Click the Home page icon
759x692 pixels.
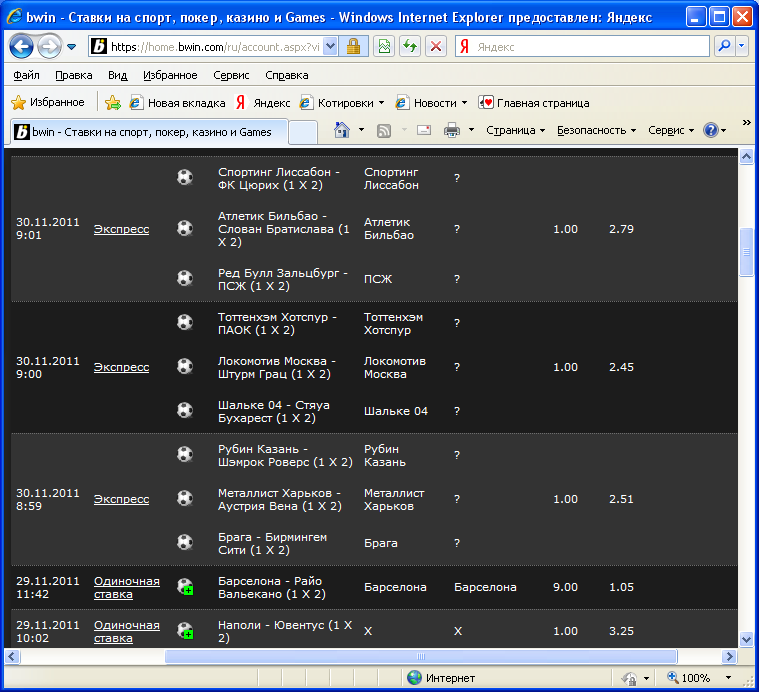342,130
